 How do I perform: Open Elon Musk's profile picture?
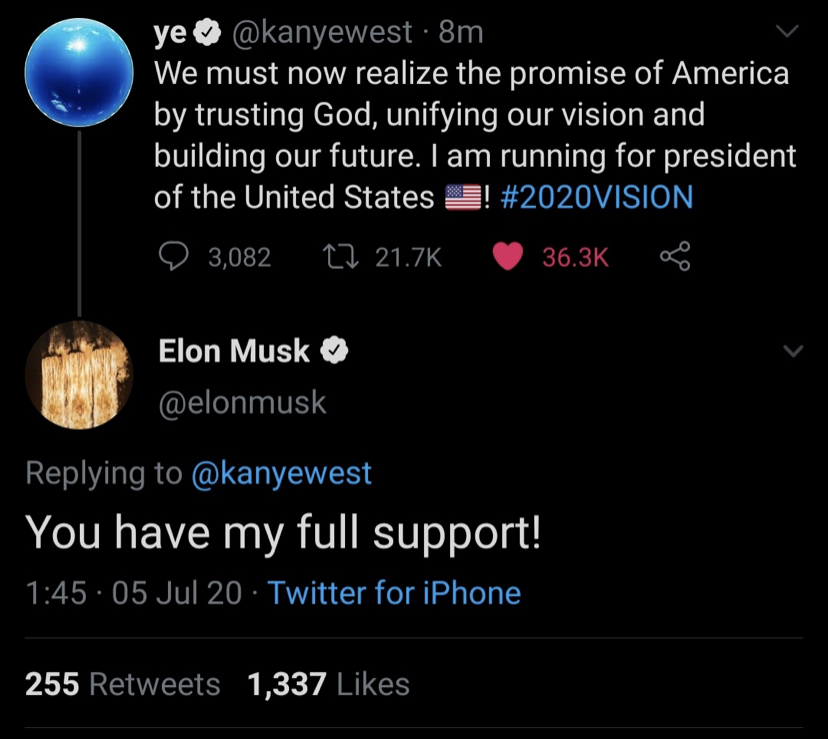coord(78,375)
